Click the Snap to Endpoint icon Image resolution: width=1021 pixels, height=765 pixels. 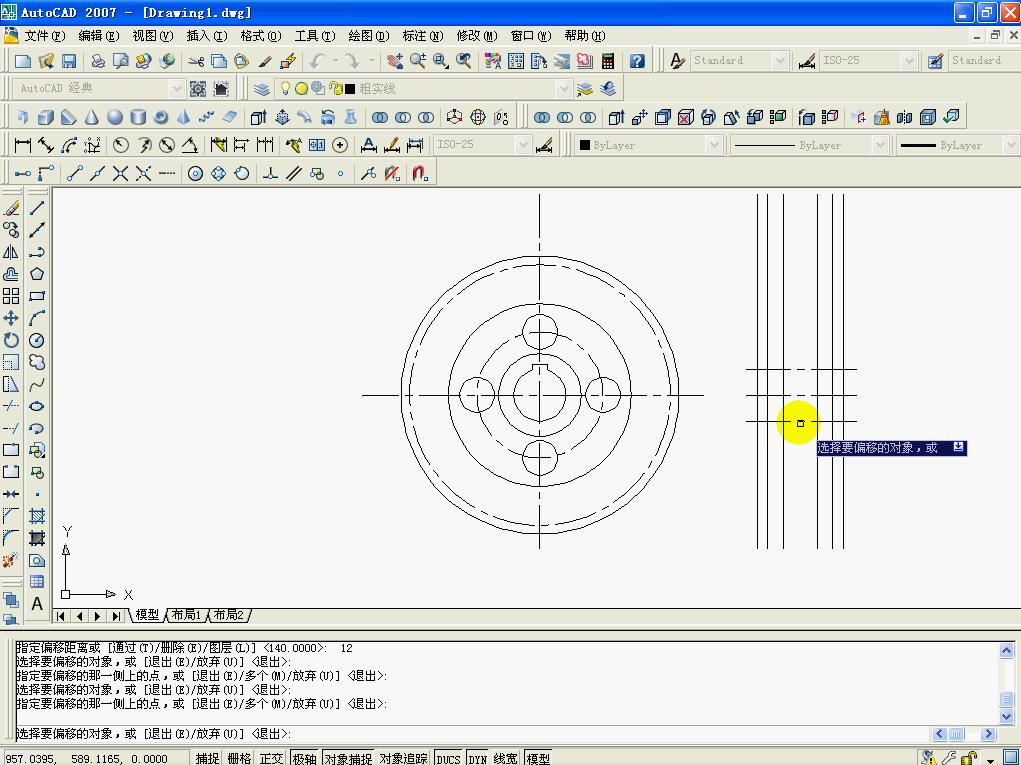pos(75,173)
